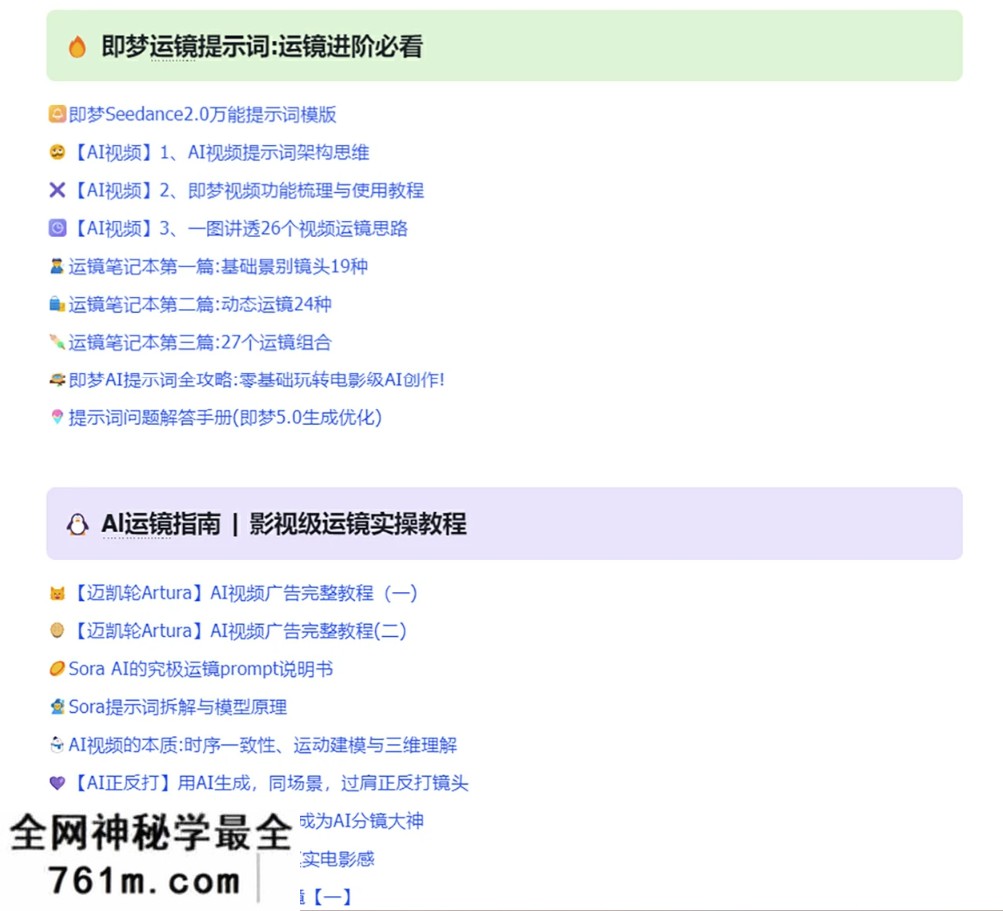
Task: Click blue bag icon before 运镜笔记本第二篇
Action: point(58,304)
